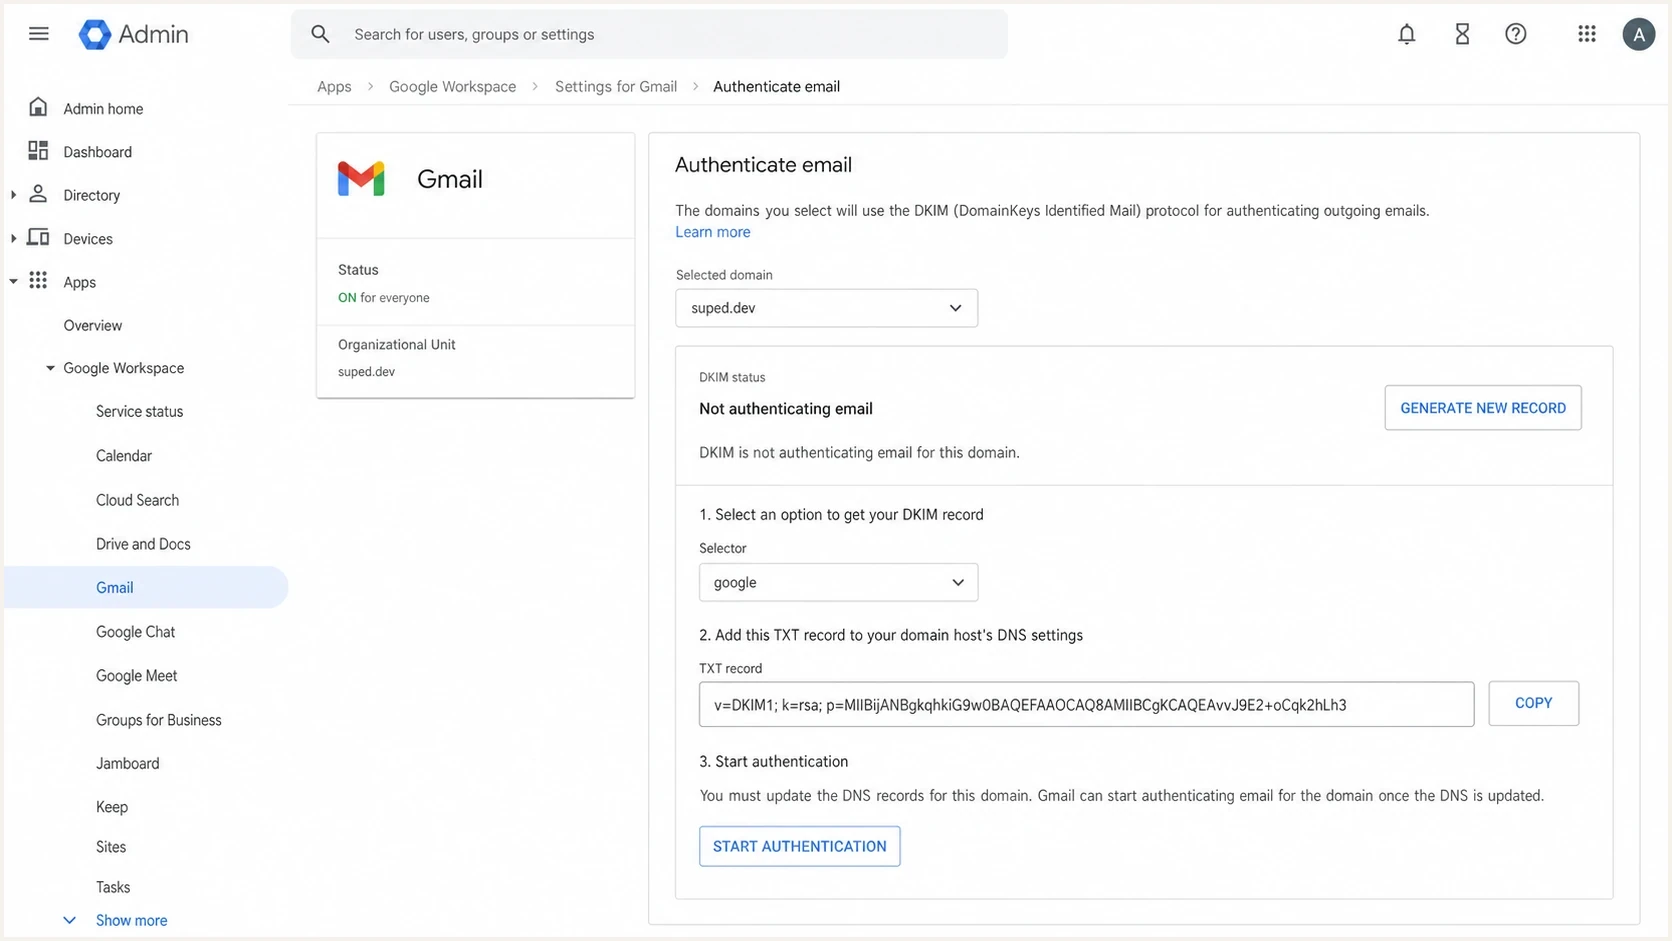This screenshot has height=941, width=1672.
Task: Copy the TXT record
Action: [1533, 703]
